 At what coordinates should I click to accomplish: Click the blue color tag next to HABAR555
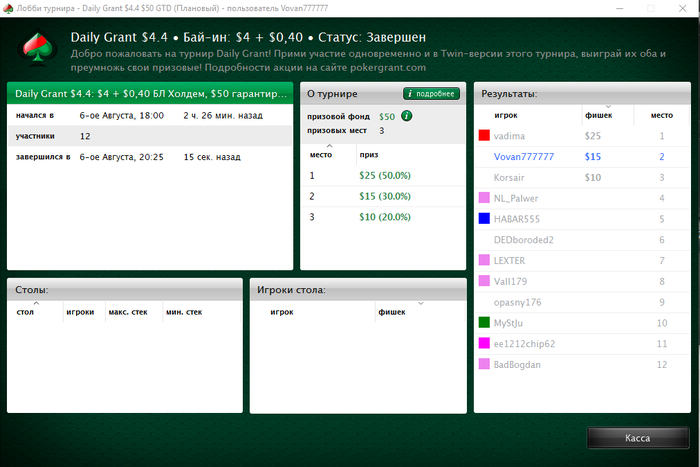pos(484,219)
